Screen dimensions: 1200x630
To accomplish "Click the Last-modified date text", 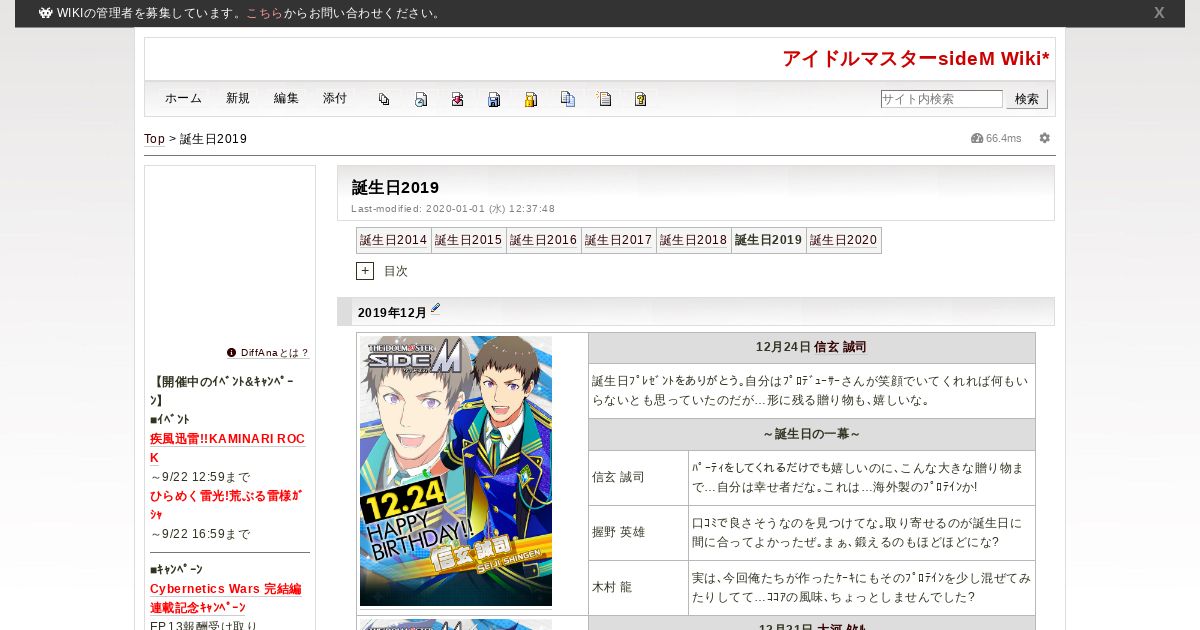I will (x=453, y=209).
